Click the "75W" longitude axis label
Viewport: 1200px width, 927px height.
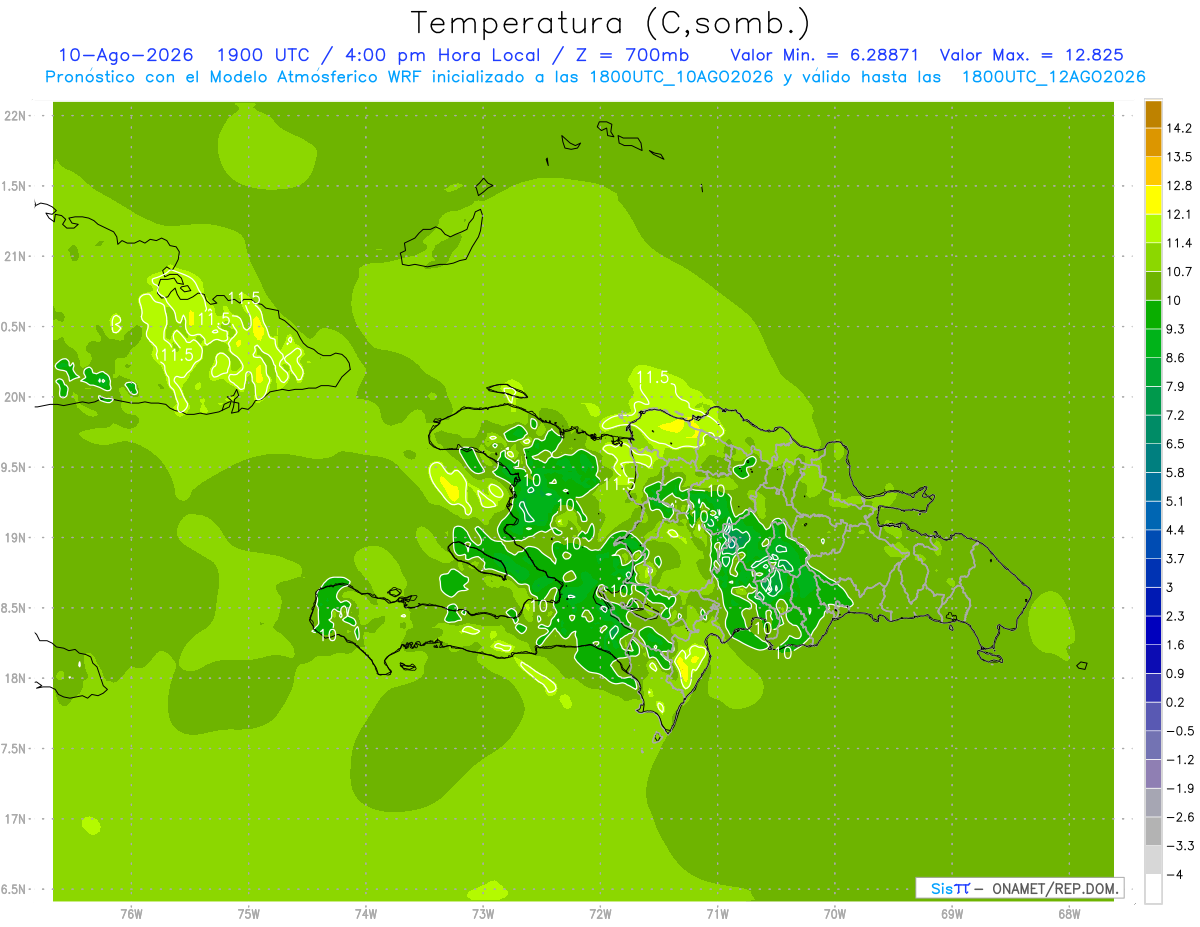pos(249,914)
